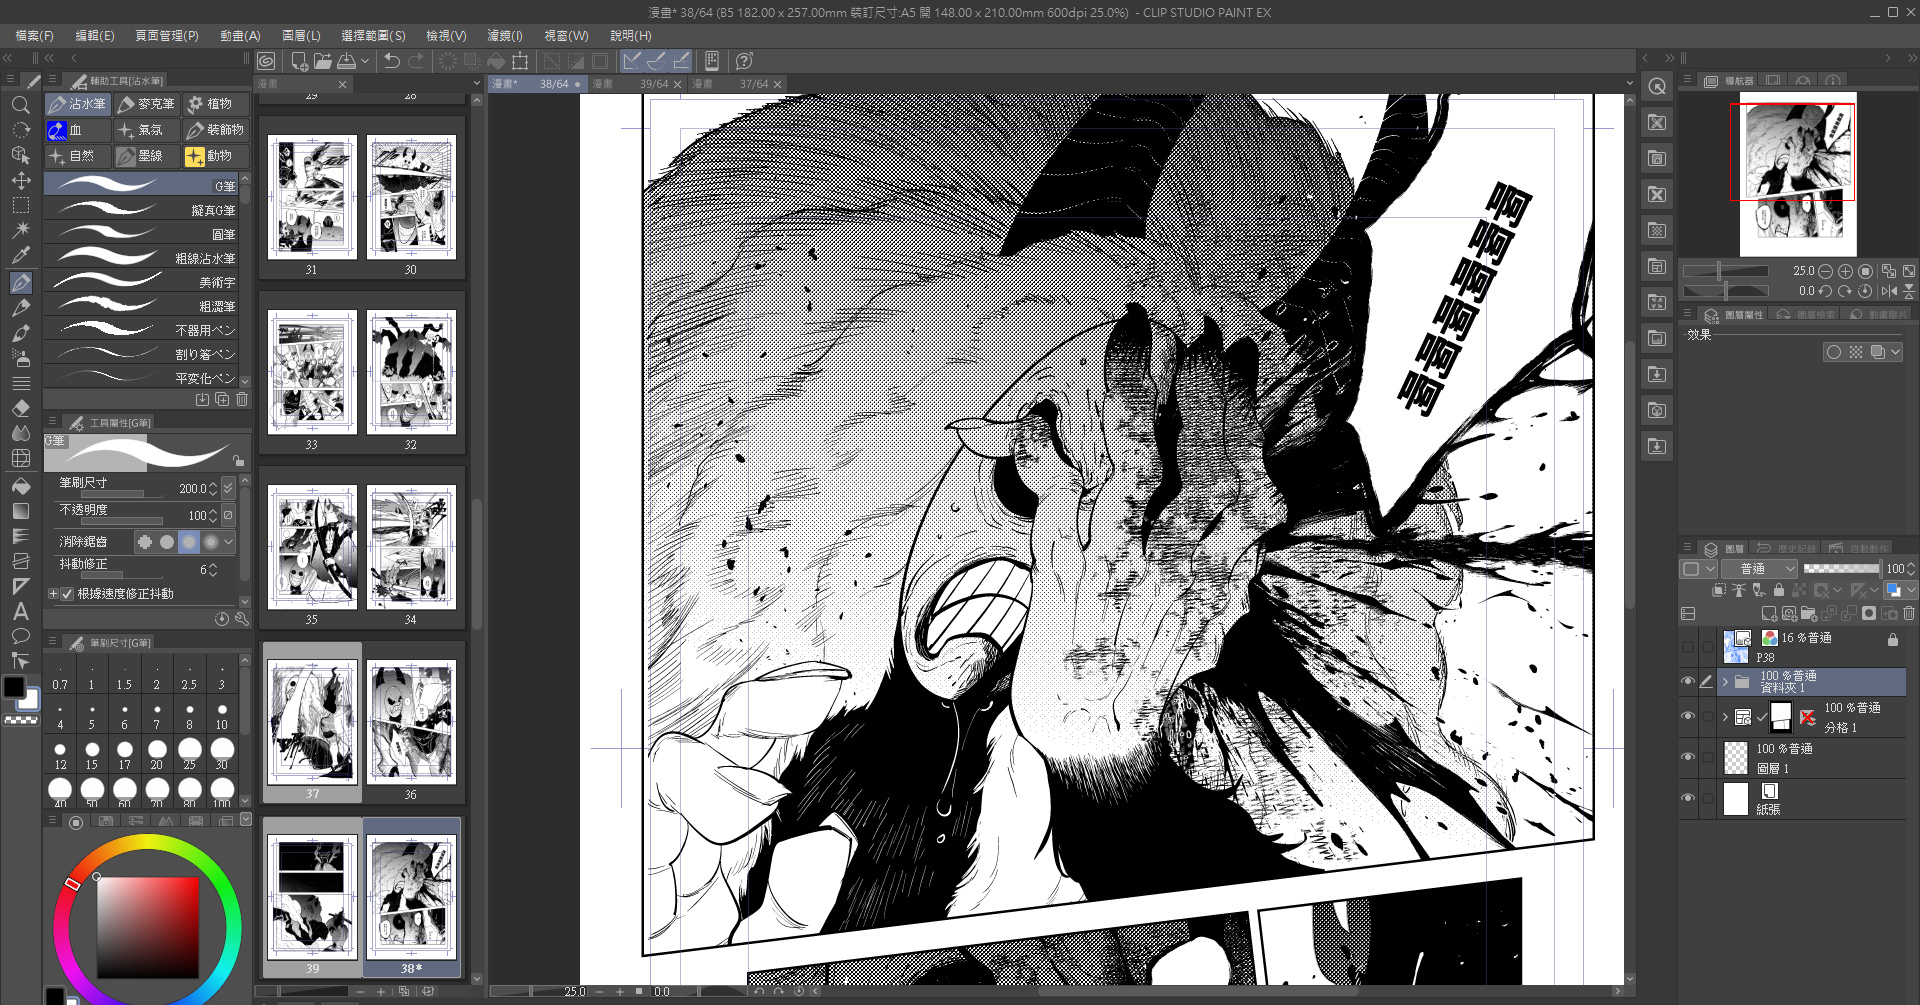Screen dimensions: 1920x1005
Task: Open the 編輯(E) menu
Action: click(x=95, y=36)
